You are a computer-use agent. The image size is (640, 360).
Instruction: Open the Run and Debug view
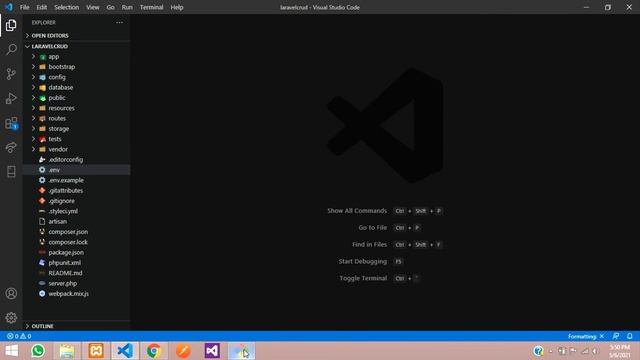pos(11,98)
